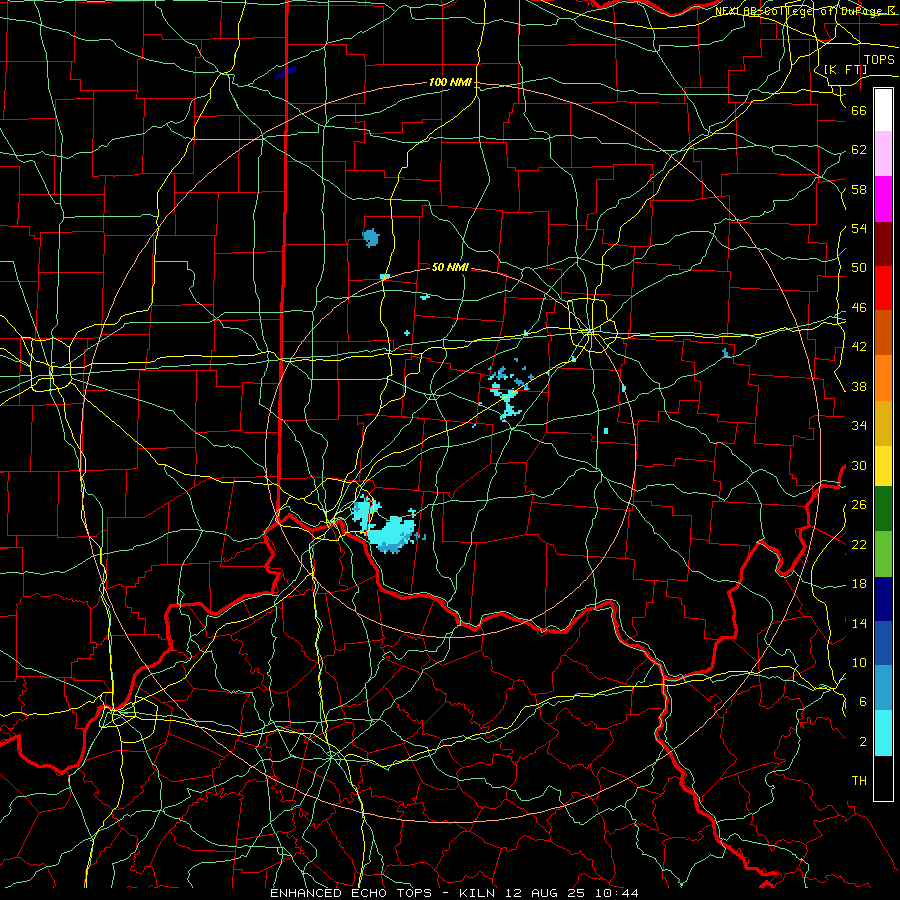Click the TH threshold label
900x900 pixels.
tap(859, 781)
